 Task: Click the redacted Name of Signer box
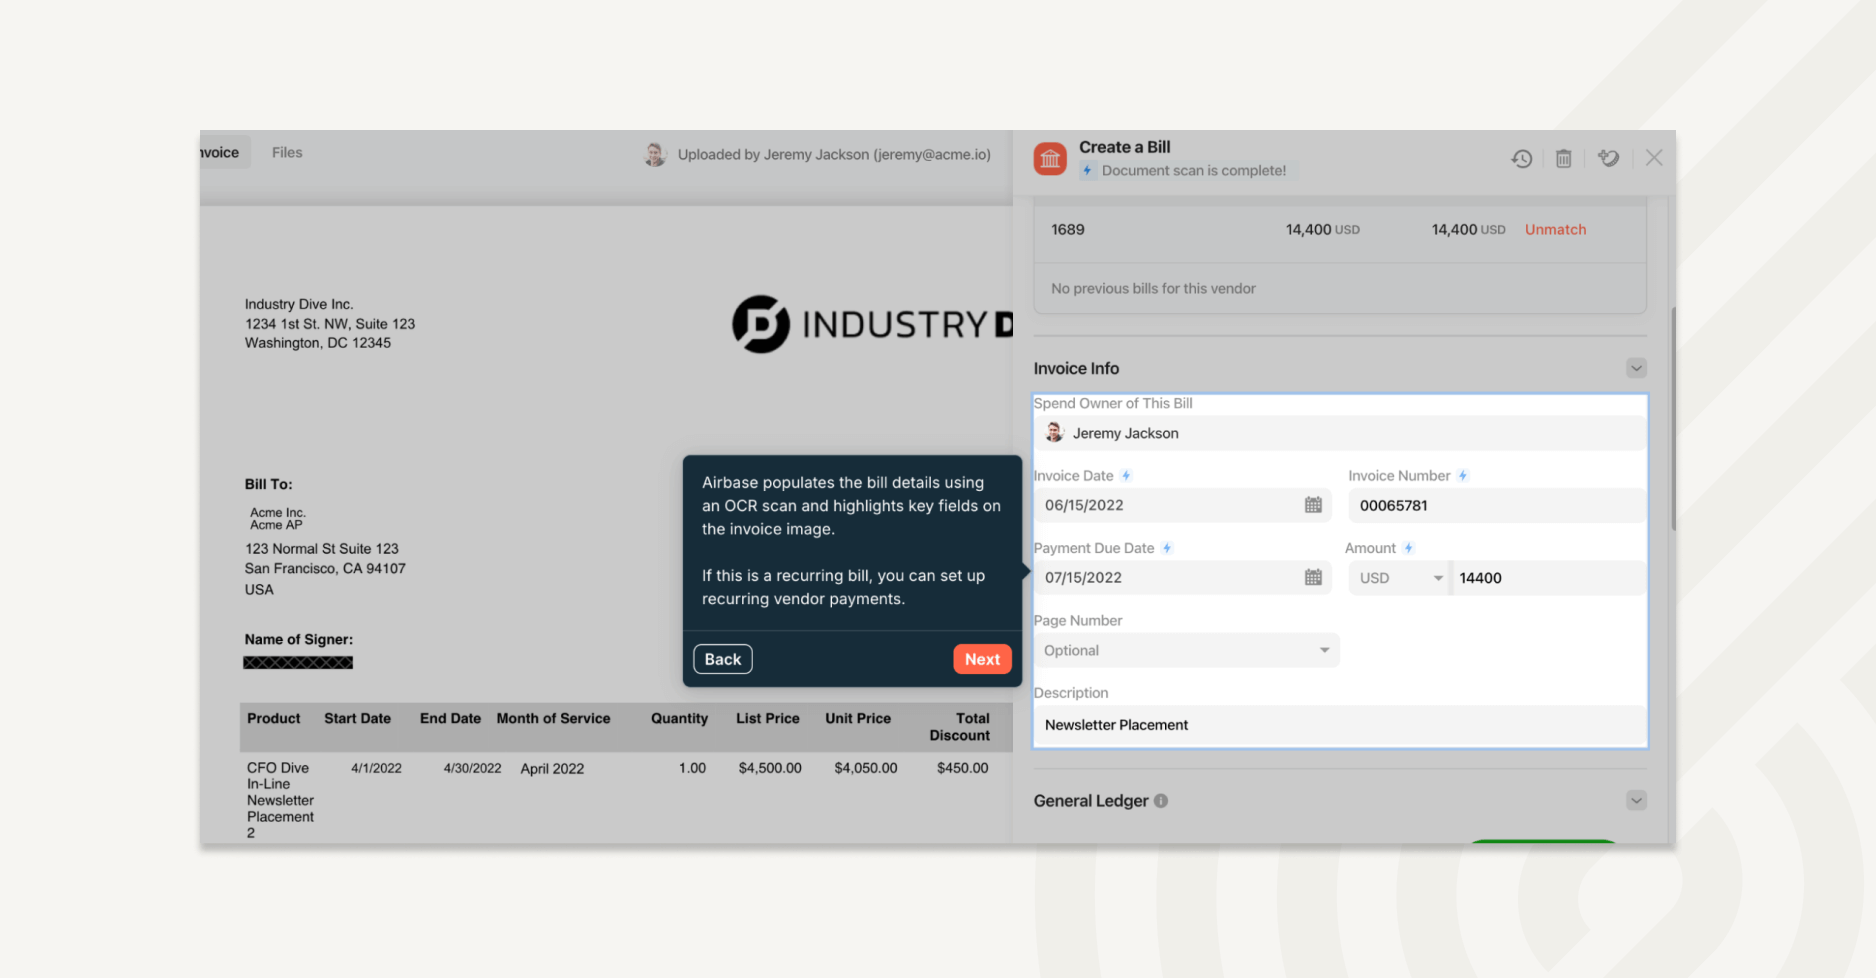click(x=298, y=662)
